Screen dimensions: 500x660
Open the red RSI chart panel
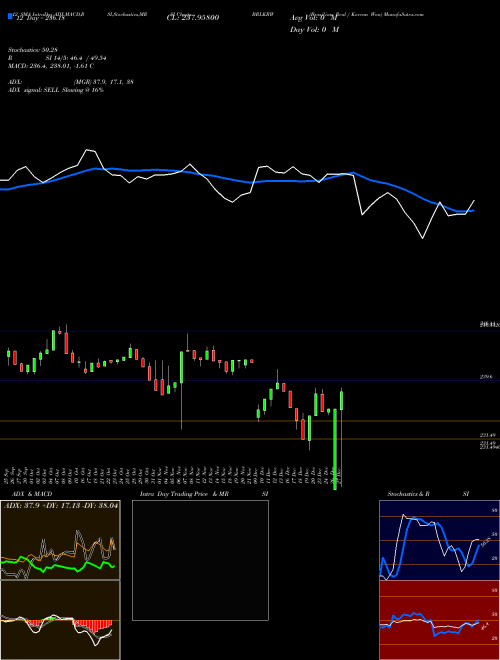coord(439,620)
